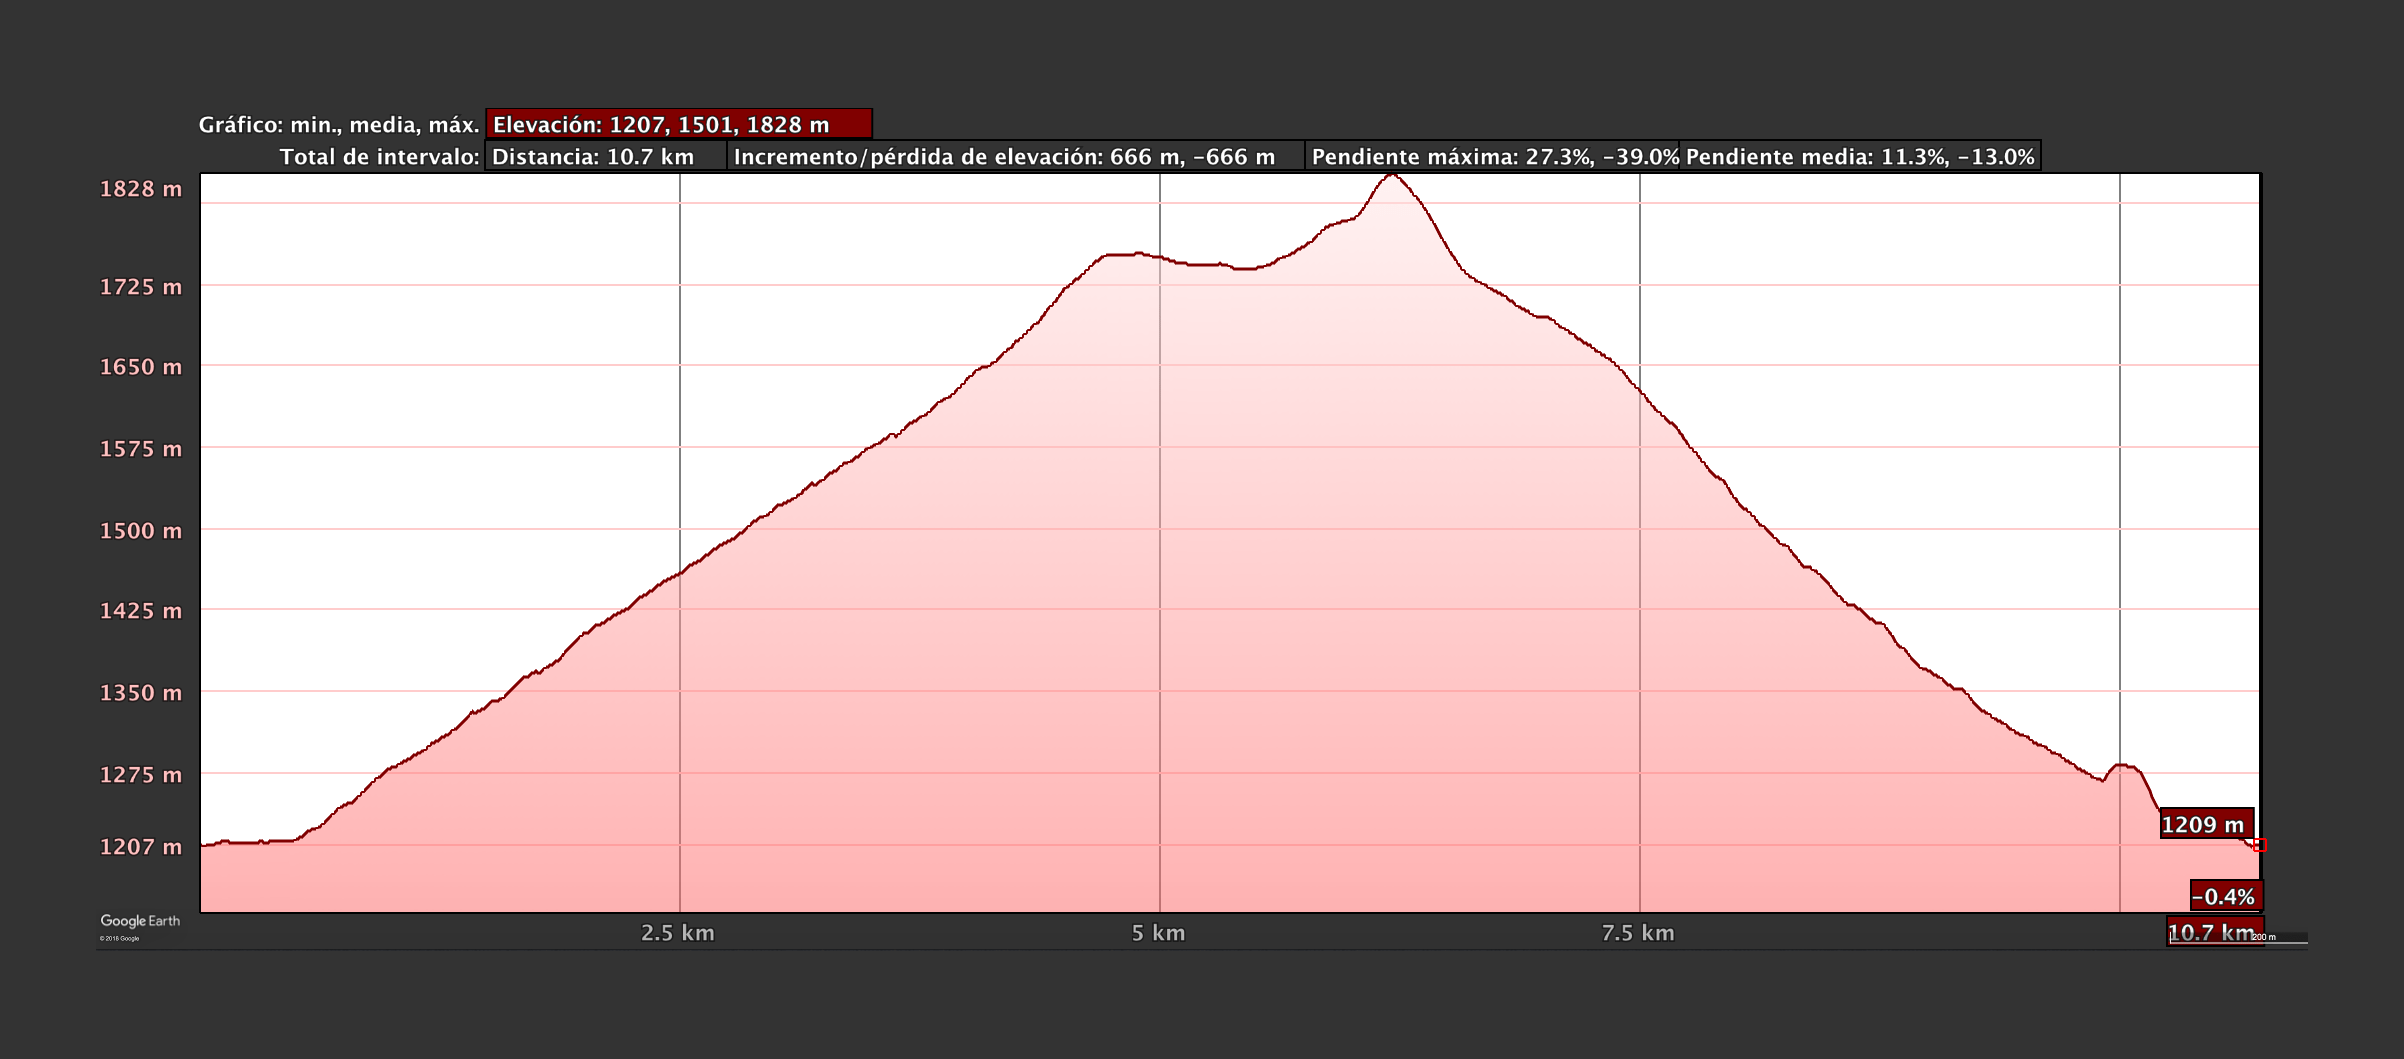Click the 200 m scale bar
Viewport: 2404px width, 1059px height.
[2284, 938]
